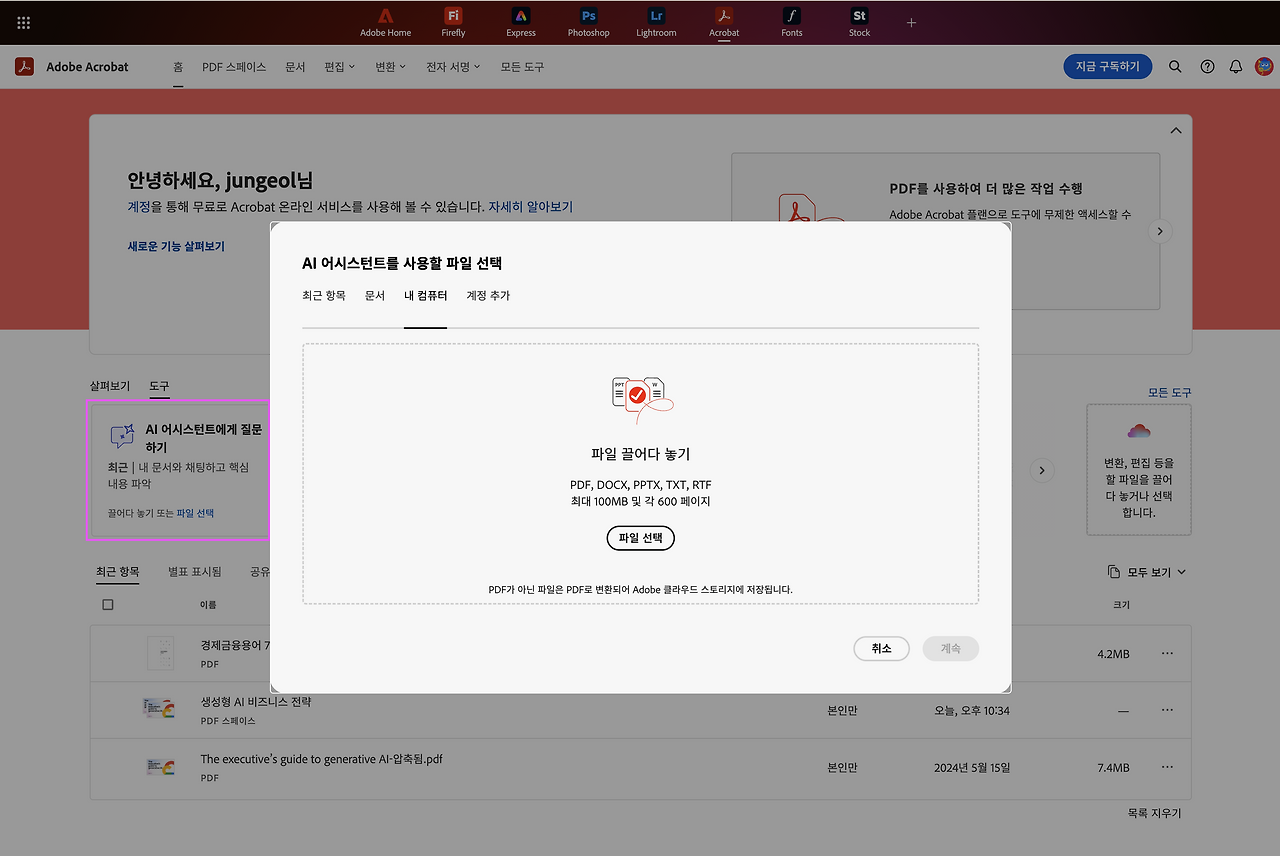Image resolution: width=1280 pixels, height=856 pixels.
Task: Open the 새로운 기능 살펴보기 link
Action: coord(176,246)
